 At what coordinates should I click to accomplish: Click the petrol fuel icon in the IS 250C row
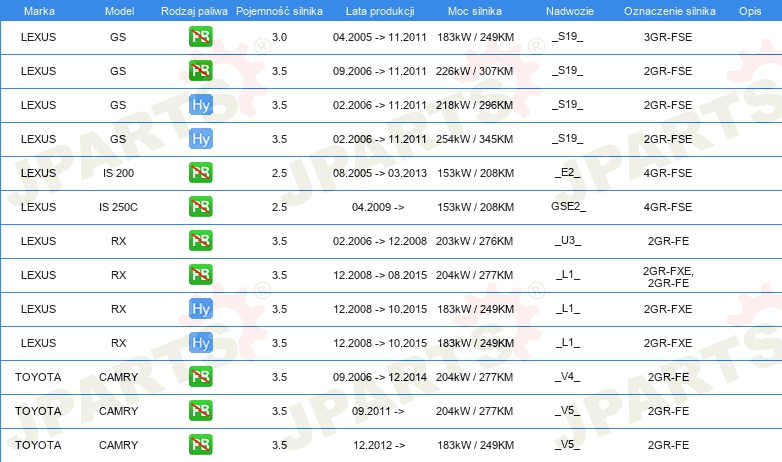(200, 207)
